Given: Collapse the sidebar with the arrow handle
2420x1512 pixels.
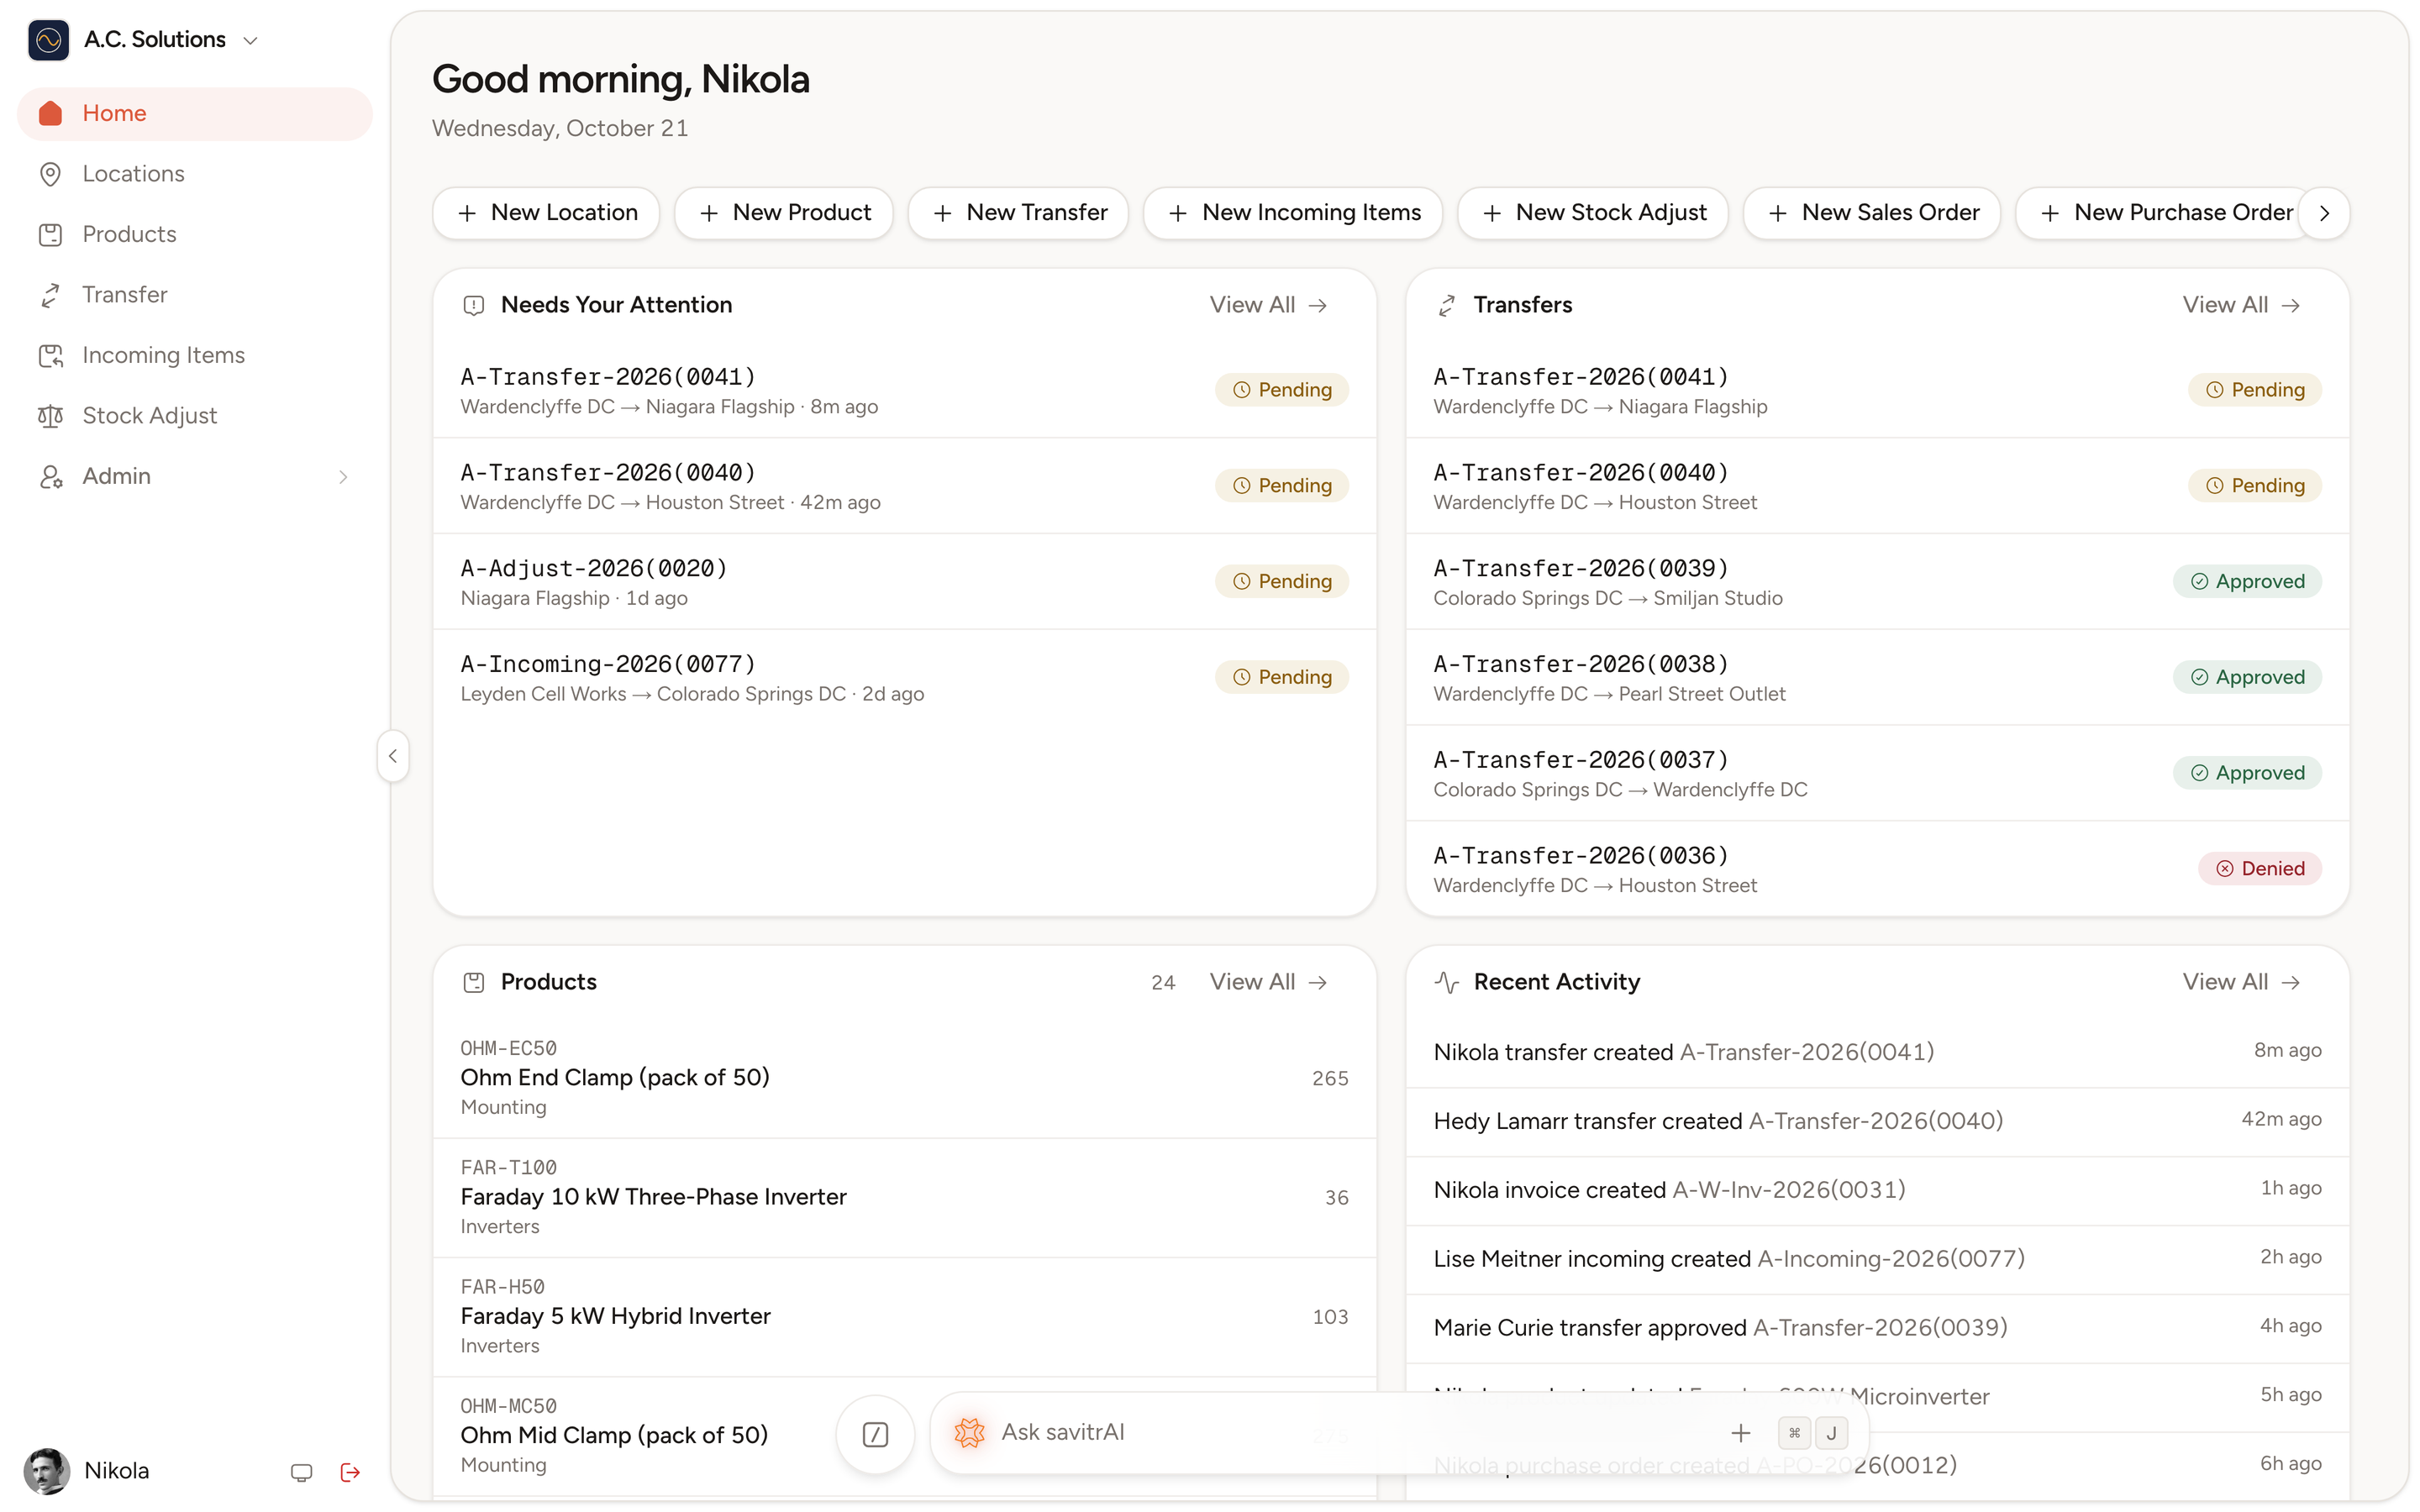Looking at the screenshot, I should tap(393, 756).
